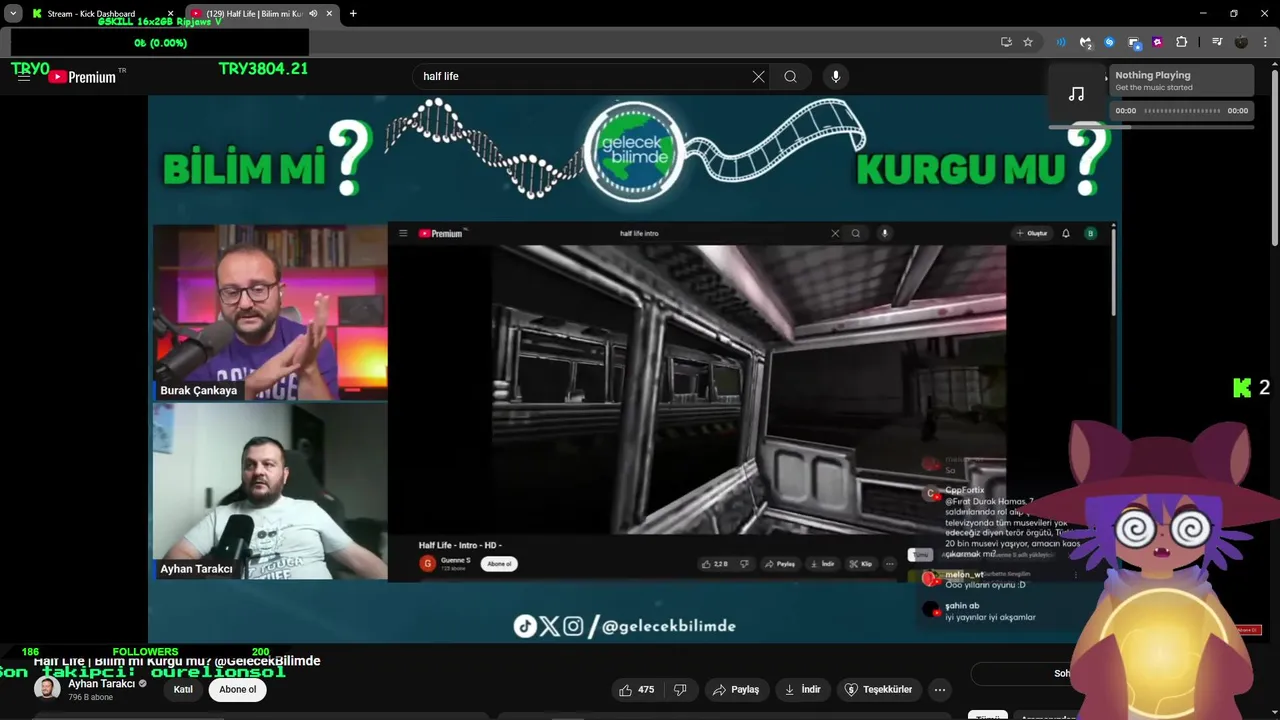Open the Extensions puzzle menu
Viewport: 1280px width, 720px height.
(x=1182, y=42)
